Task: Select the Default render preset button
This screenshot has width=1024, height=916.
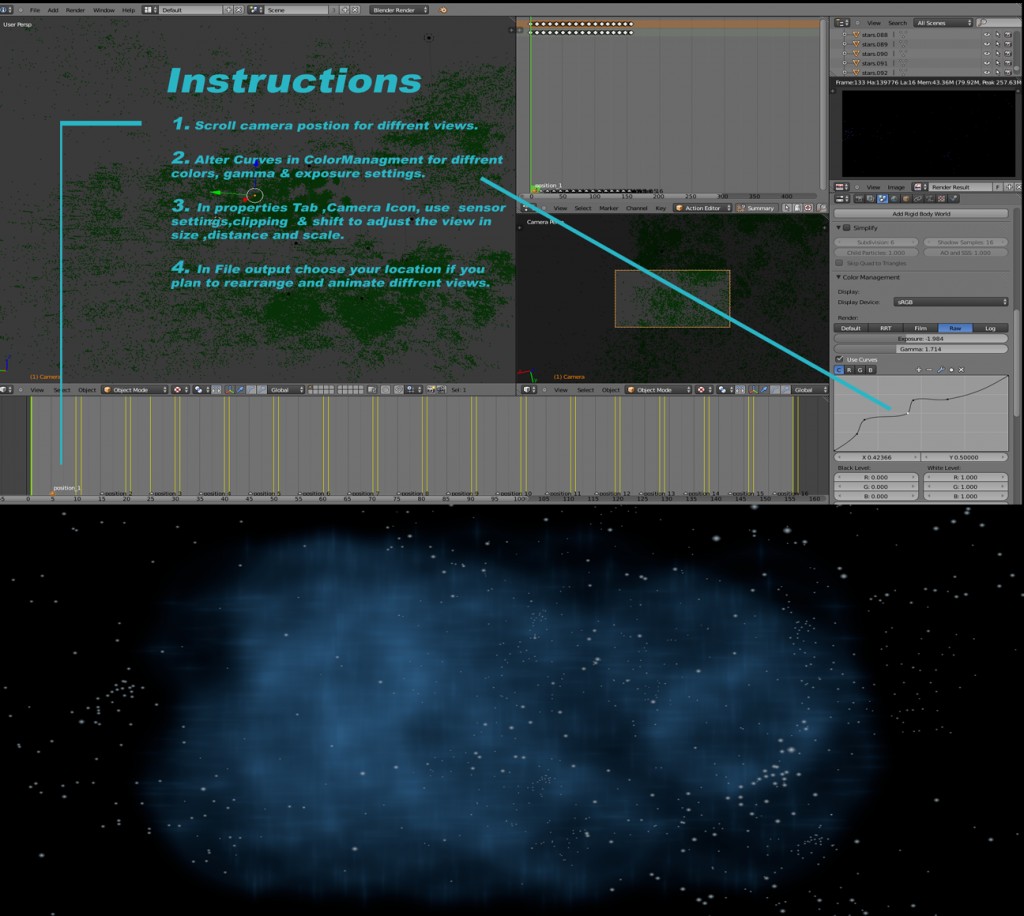Action: tap(851, 328)
